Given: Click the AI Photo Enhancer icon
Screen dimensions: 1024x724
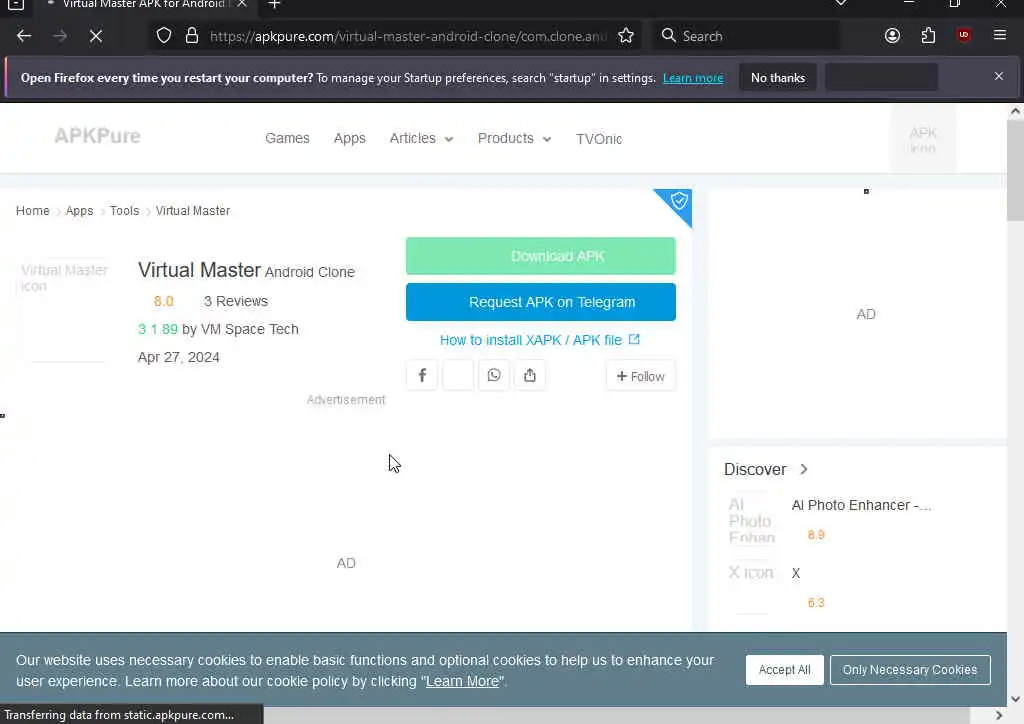Looking at the screenshot, I should (x=752, y=520).
